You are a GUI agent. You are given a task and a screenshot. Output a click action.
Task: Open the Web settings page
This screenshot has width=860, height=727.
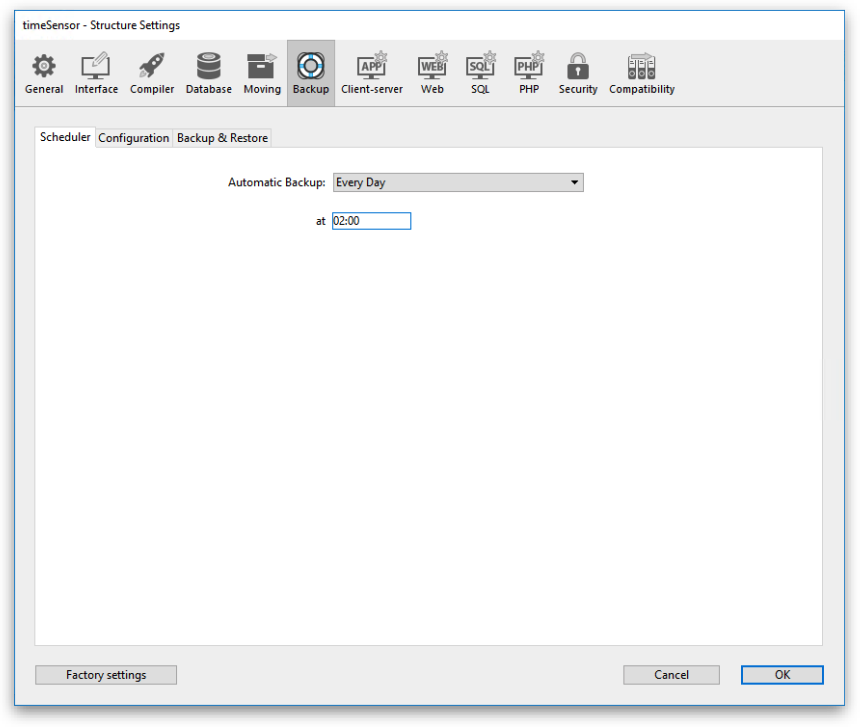[x=432, y=73]
